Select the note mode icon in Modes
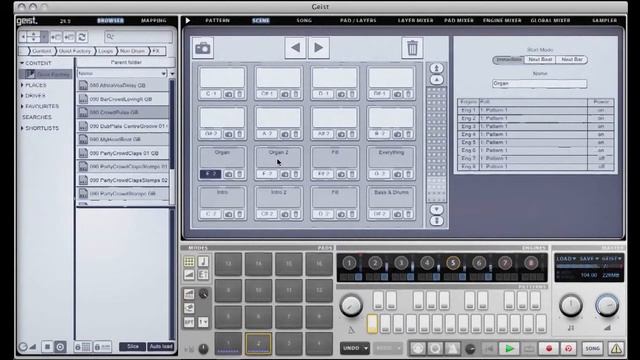Image resolution: width=640 pixels, height=360 pixels. coord(203,262)
